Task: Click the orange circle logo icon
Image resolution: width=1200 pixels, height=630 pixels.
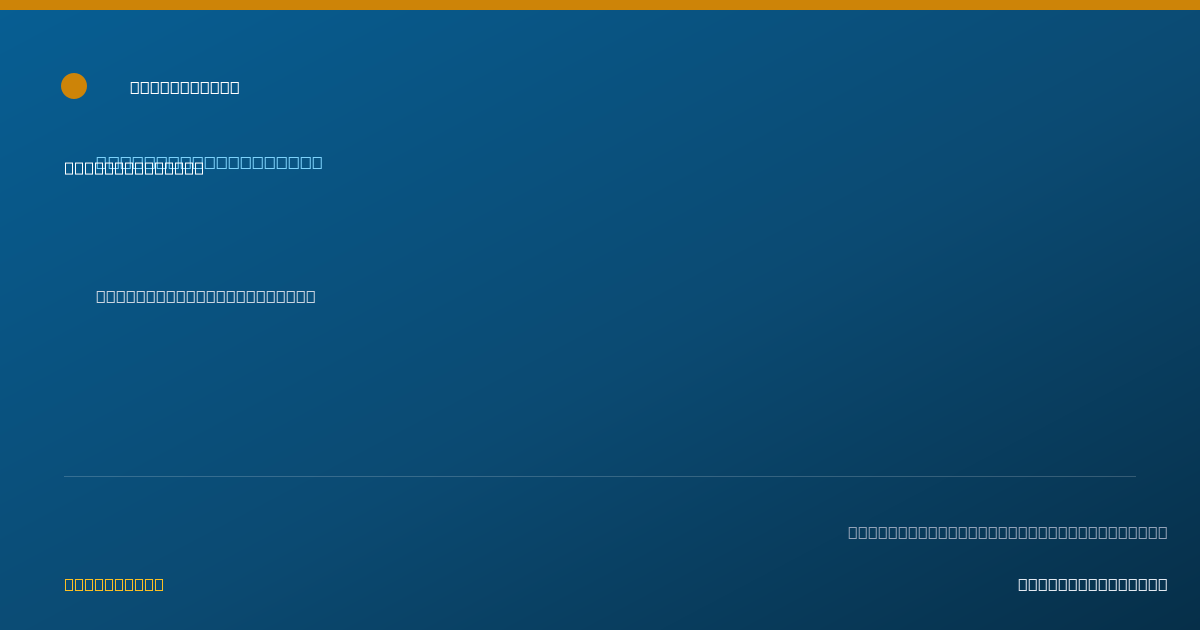Action: (x=74, y=86)
